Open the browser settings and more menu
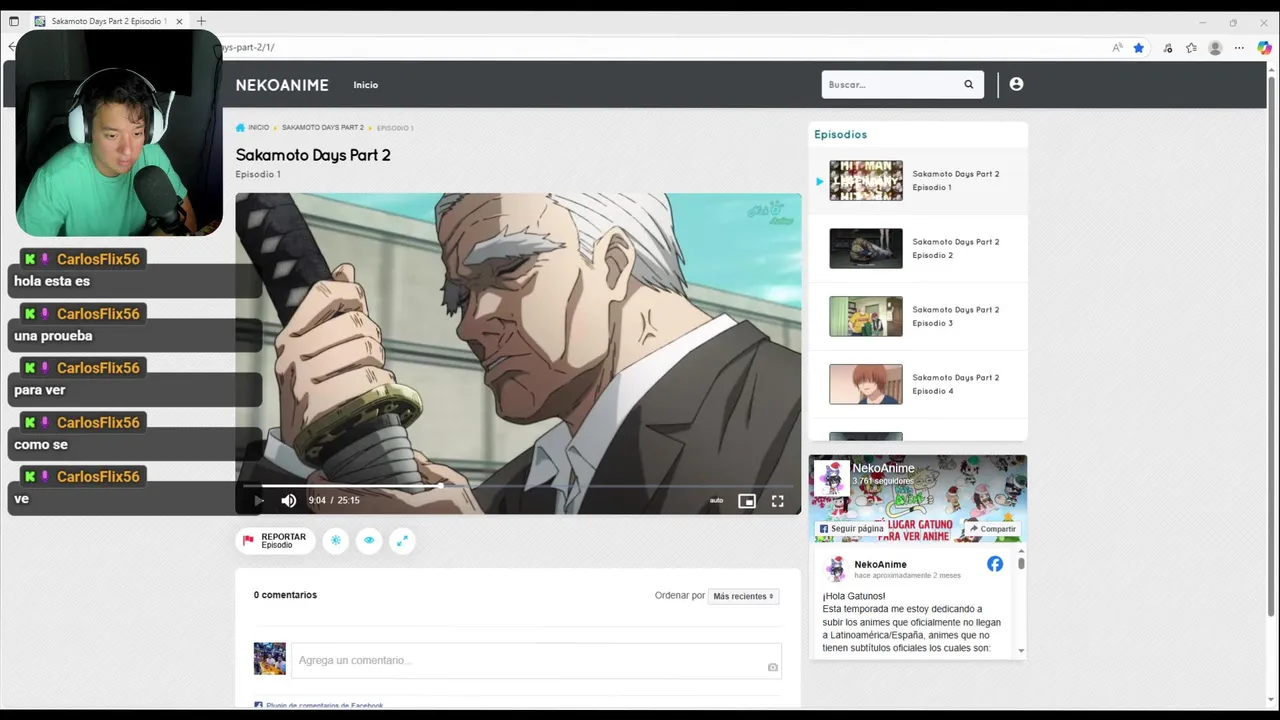Viewport: 1280px width, 720px height. (1239, 47)
